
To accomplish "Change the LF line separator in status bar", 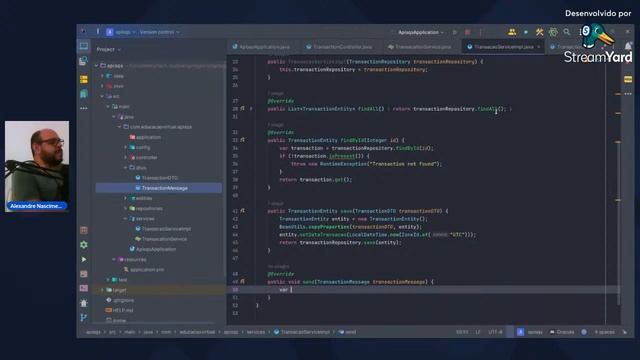I will click(478, 332).
